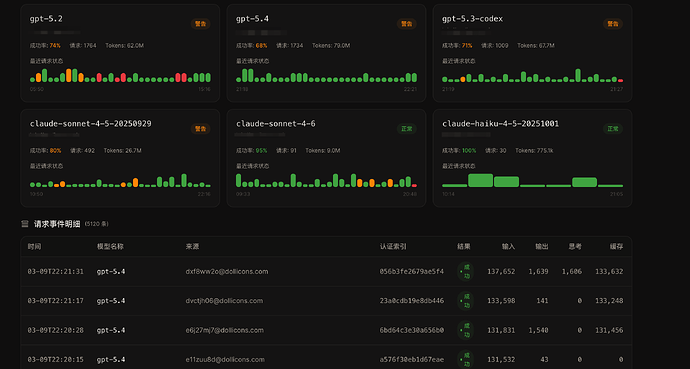Click the 警告 badge on gpt-5.4 card
This screenshot has width=690, height=369.
(407, 24)
